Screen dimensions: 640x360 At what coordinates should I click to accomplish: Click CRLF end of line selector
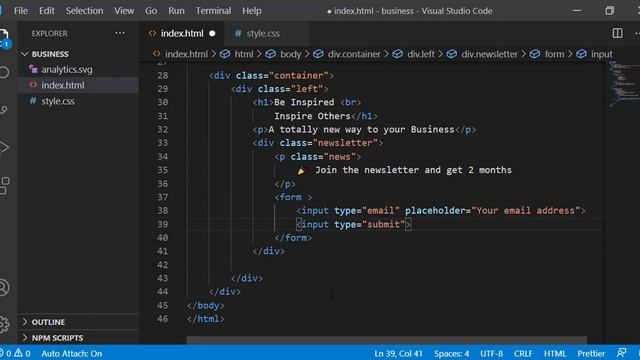(x=523, y=353)
